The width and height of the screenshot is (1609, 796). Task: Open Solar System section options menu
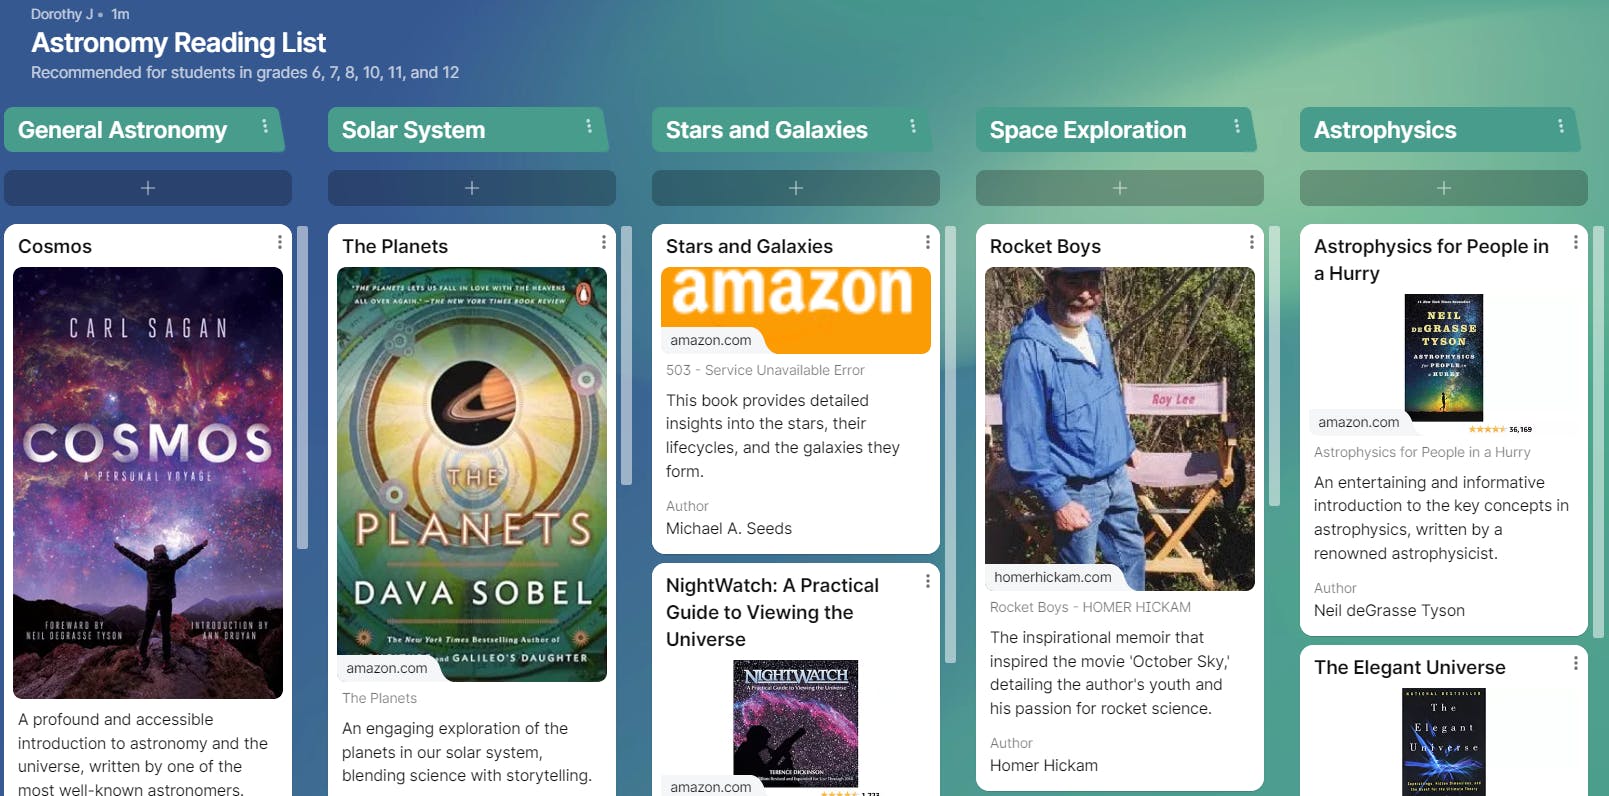[x=589, y=126]
